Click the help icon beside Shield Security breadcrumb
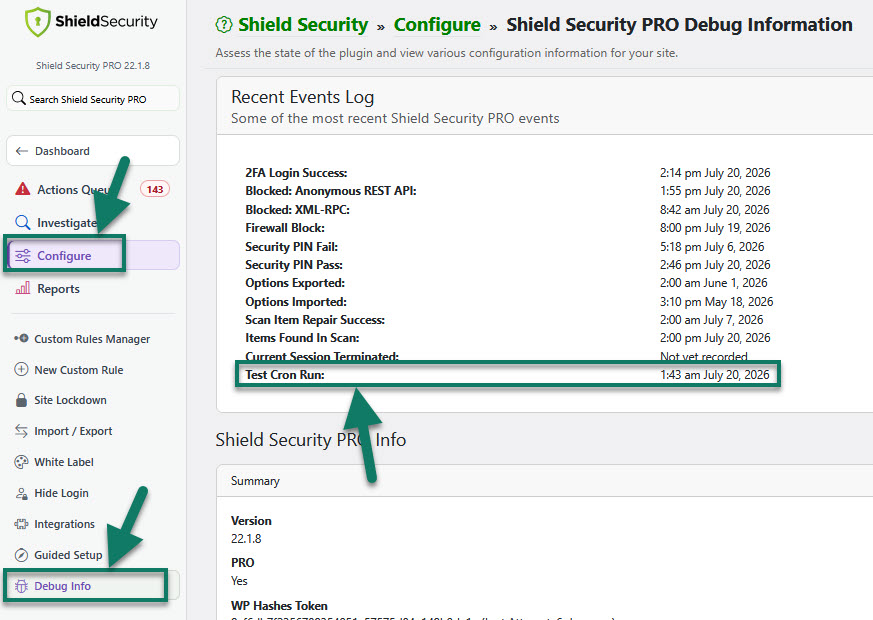The height and width of the screenshot is (620, 873). click(224, 24)
